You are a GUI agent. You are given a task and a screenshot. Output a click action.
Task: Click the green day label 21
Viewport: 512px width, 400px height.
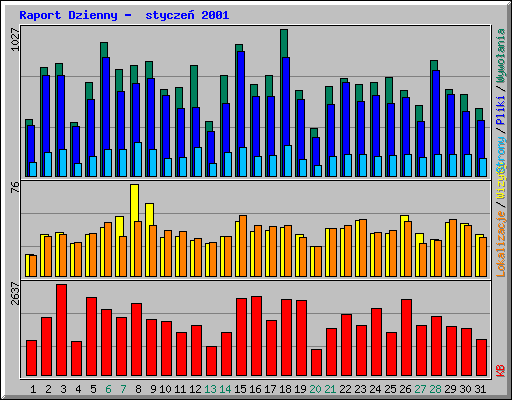coord(330,389)
